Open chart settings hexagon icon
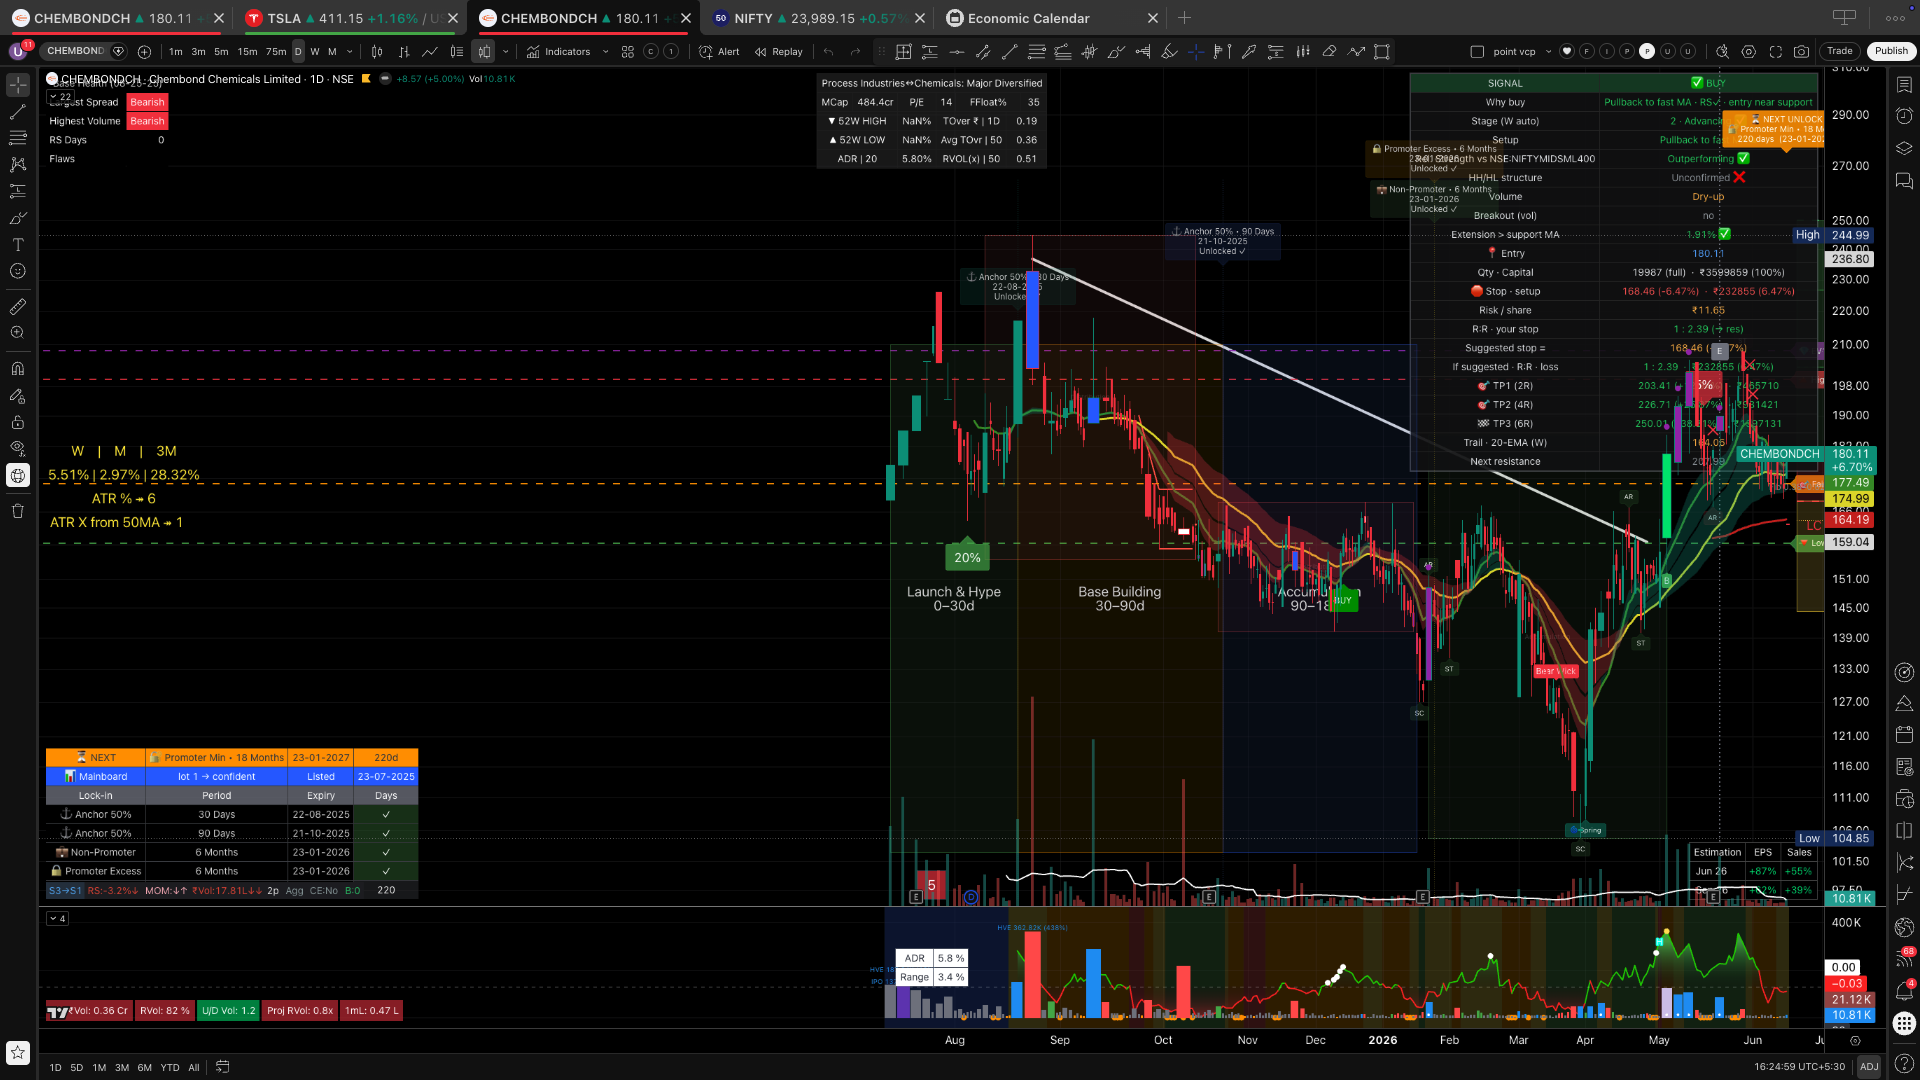Image resolution: width=1920 pixels, height=1080 pixels. [1748, 51]
